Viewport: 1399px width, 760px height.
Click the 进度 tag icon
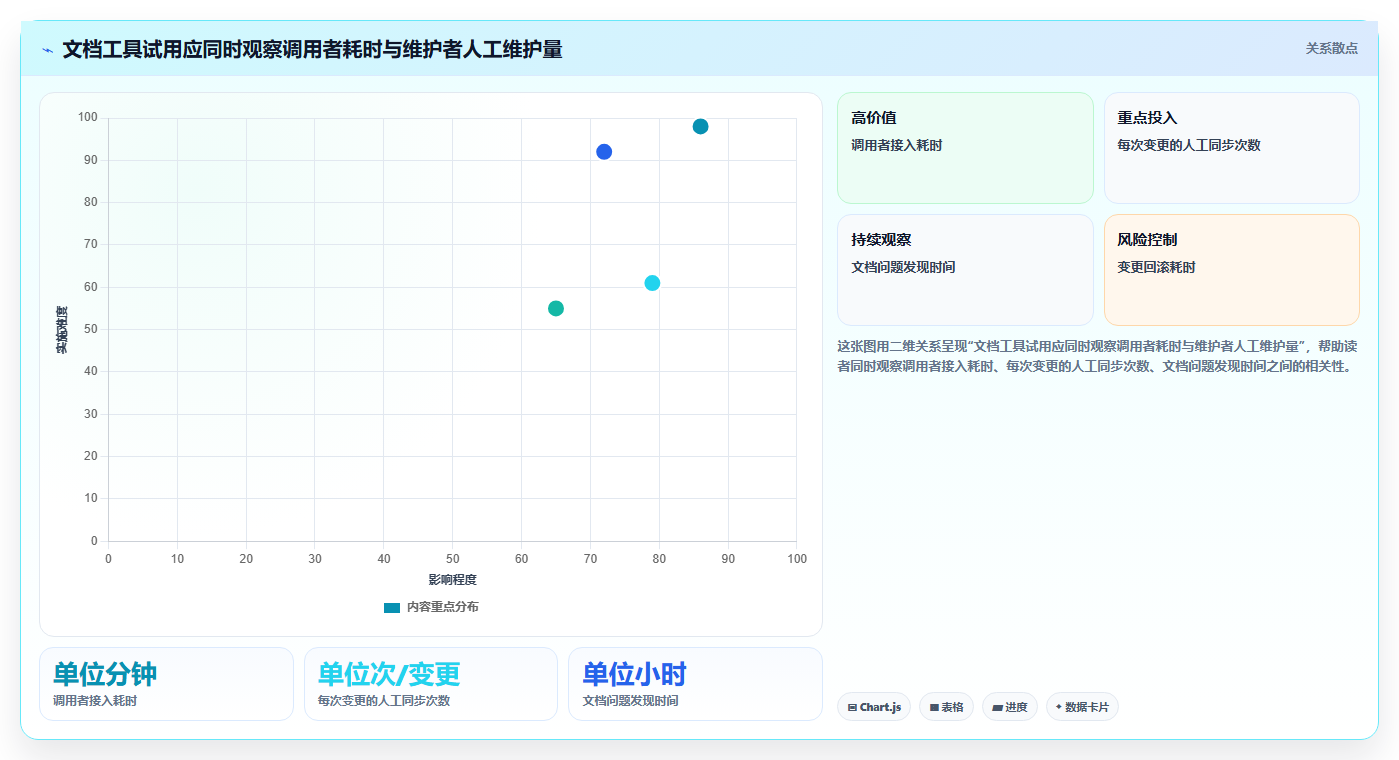[x=997, y=708]
